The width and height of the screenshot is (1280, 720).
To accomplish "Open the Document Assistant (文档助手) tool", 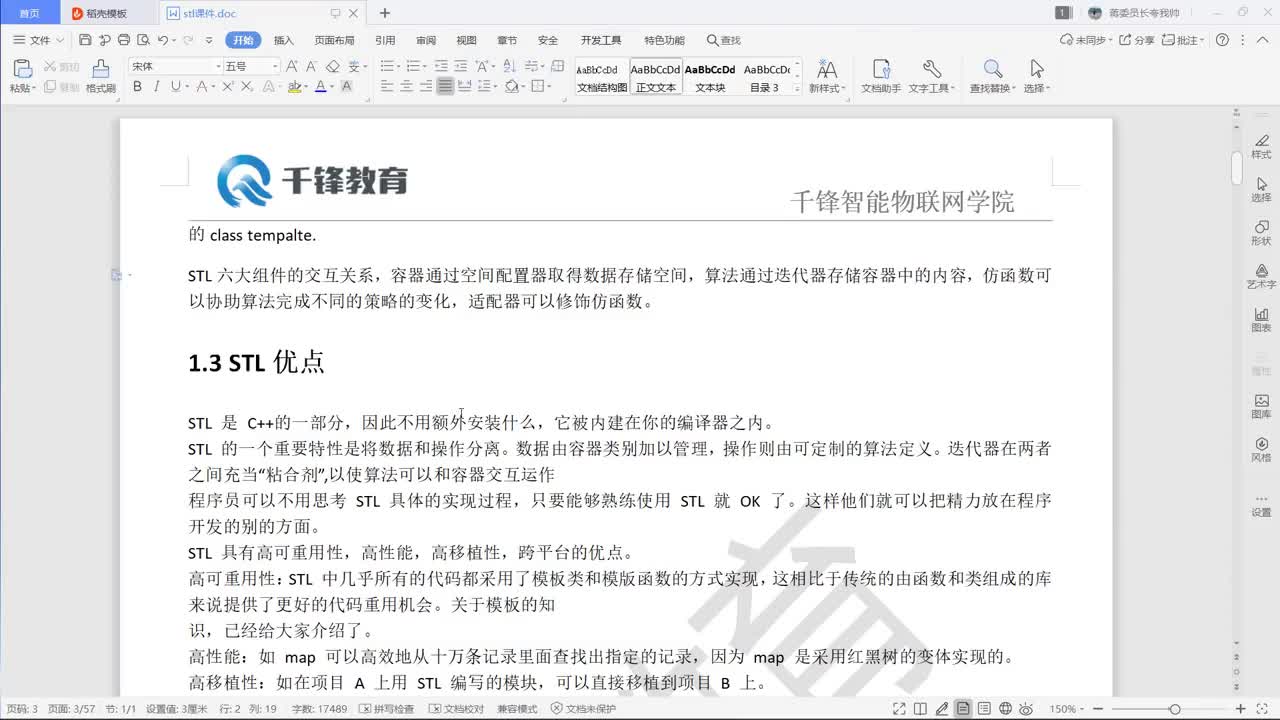I will 881,76.
